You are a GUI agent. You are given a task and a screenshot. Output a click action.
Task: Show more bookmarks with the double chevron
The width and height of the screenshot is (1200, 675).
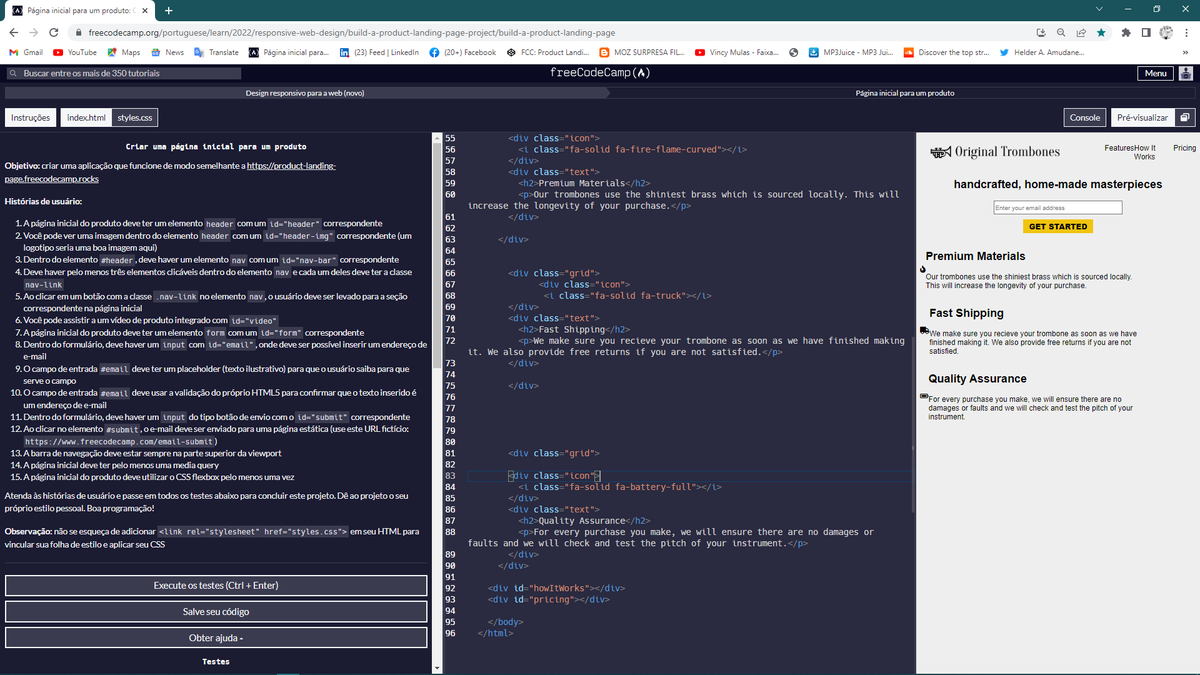(x=1185, y=52)
